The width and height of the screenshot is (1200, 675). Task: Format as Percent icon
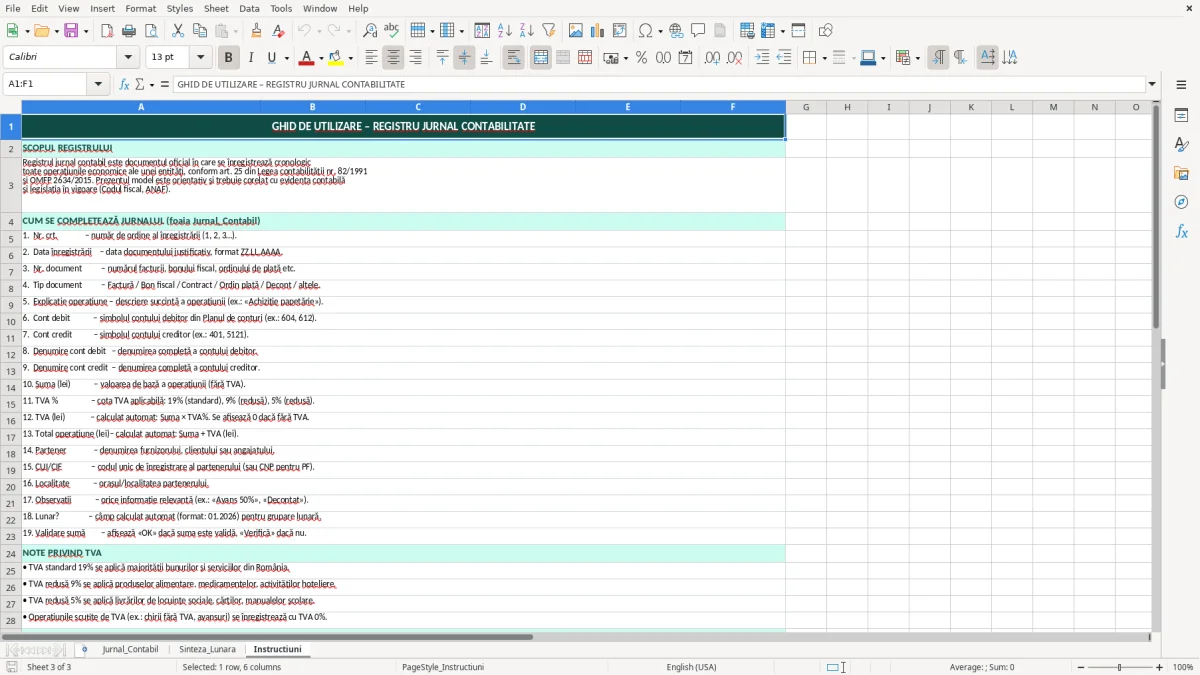point(641,58)
